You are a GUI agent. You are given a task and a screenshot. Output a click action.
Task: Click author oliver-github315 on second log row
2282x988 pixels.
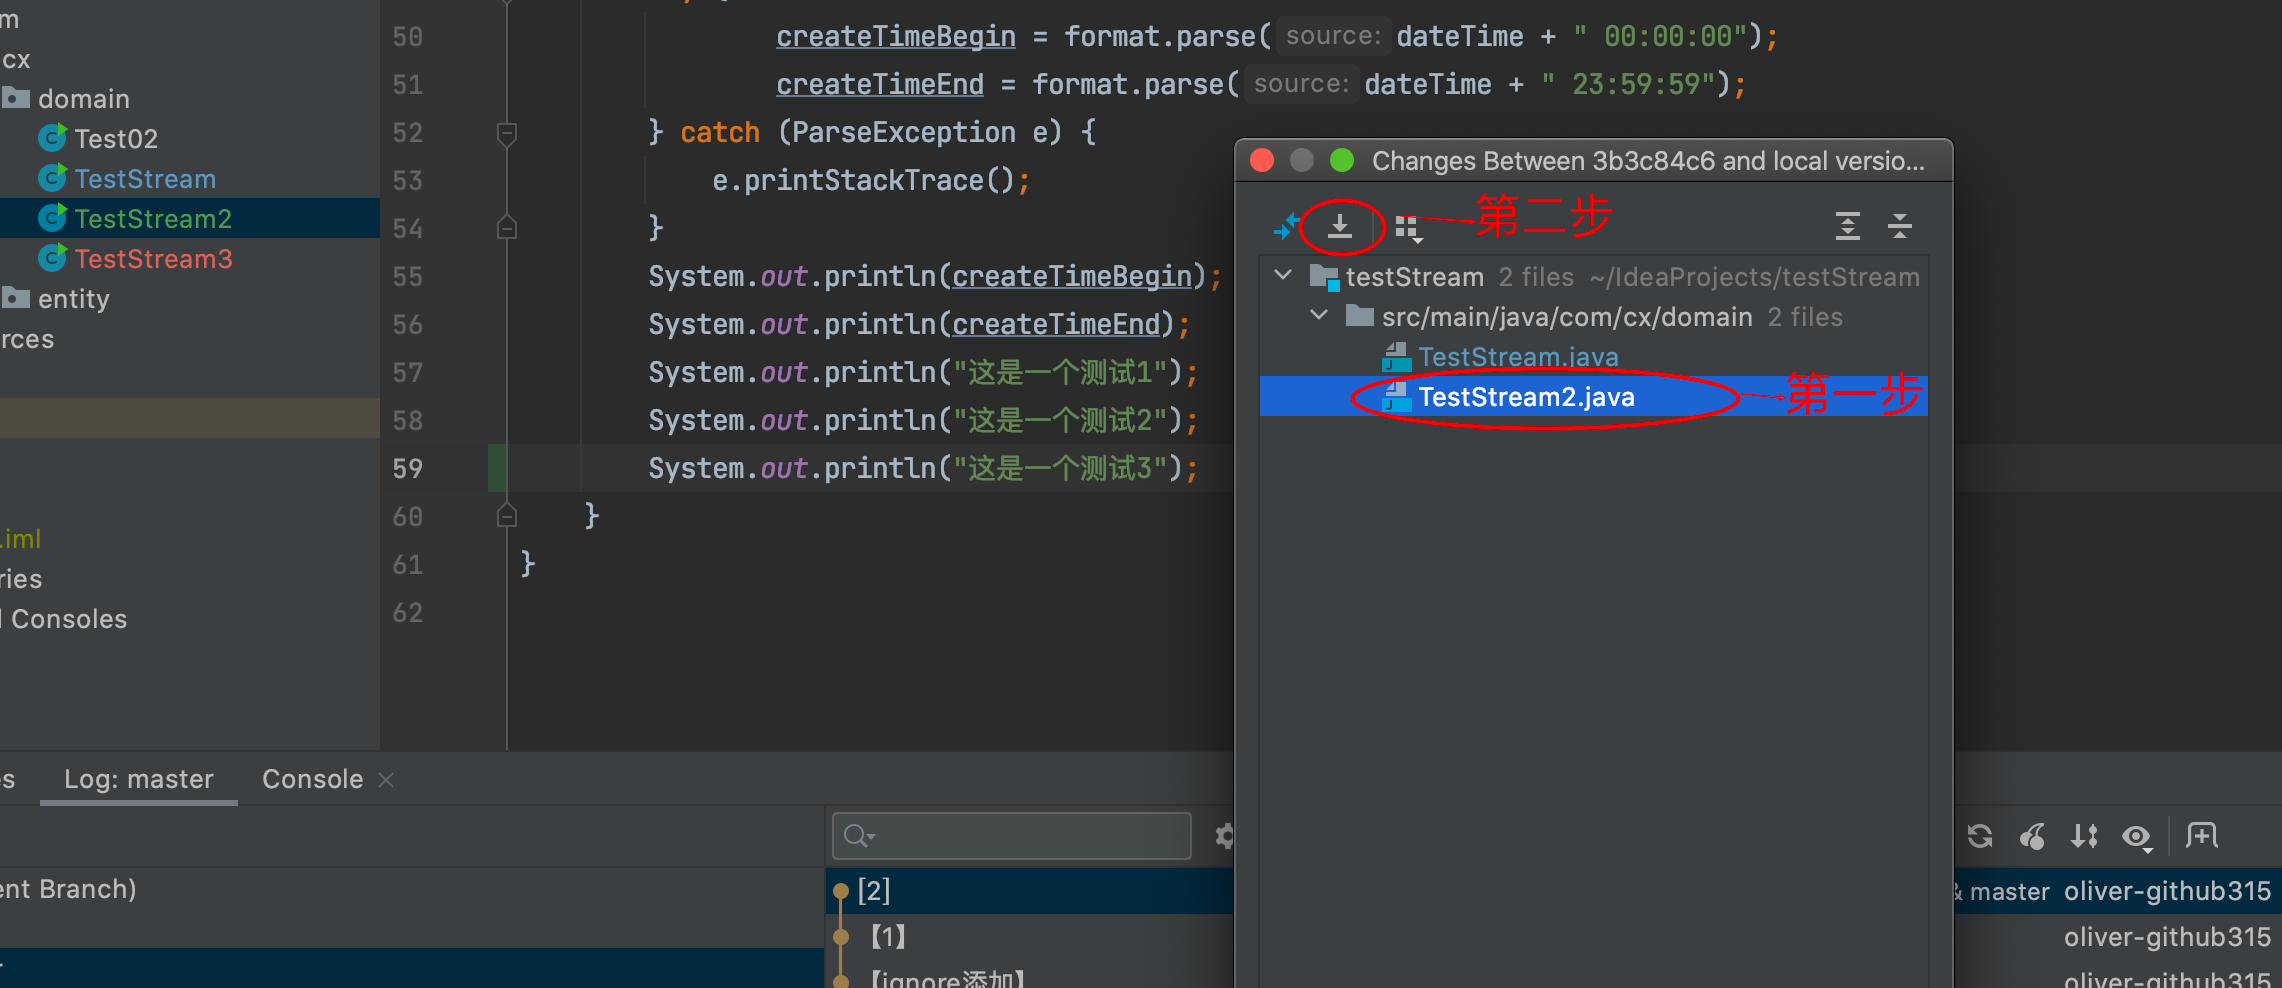[2167, 937]
